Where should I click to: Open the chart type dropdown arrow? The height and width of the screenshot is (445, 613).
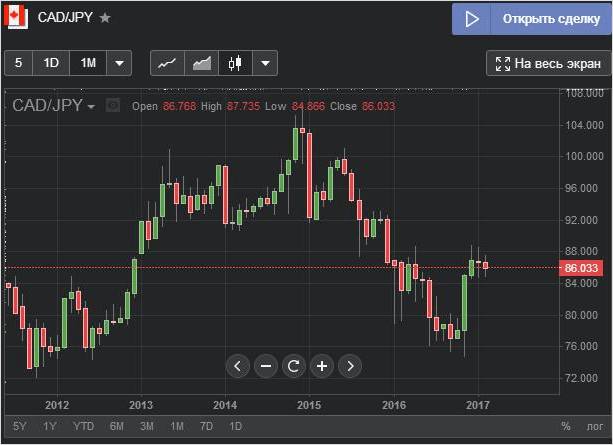tap(264, 63)
